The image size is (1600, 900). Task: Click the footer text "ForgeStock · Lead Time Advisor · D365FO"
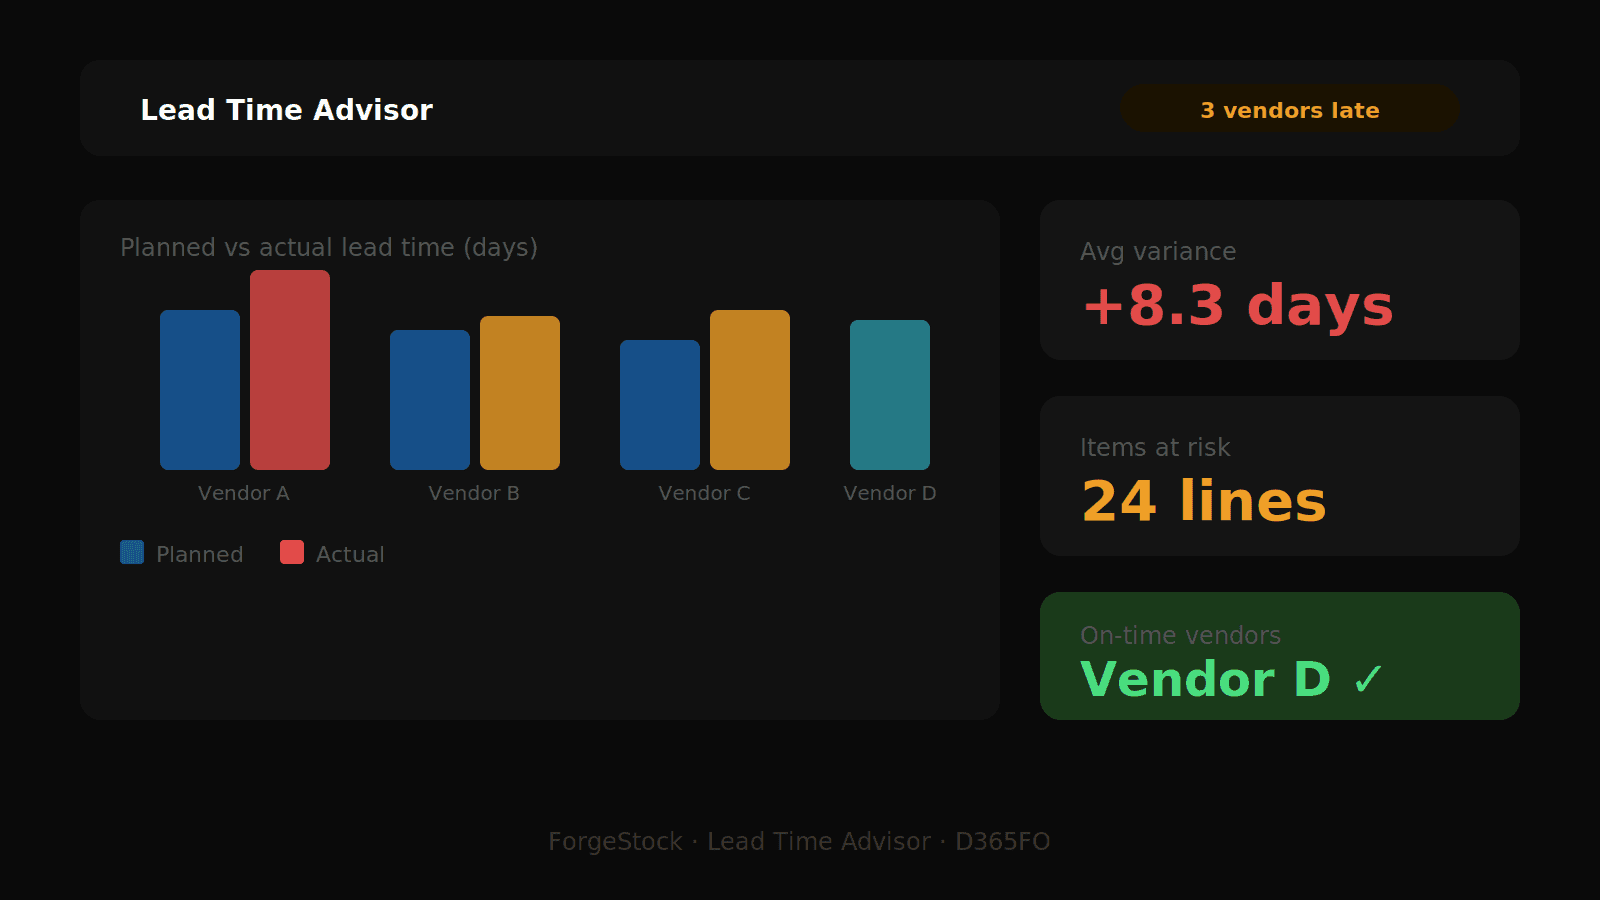point(799,841)
